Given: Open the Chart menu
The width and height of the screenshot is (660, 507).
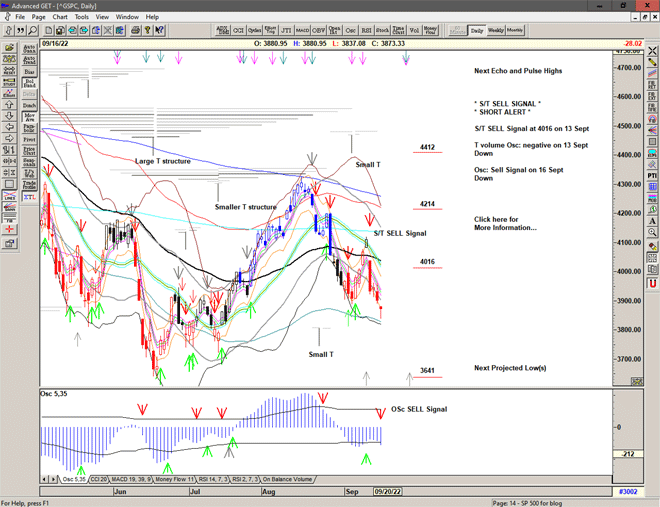Looking at the screenshot, I should pyautogui.click(x=60, y=17).
